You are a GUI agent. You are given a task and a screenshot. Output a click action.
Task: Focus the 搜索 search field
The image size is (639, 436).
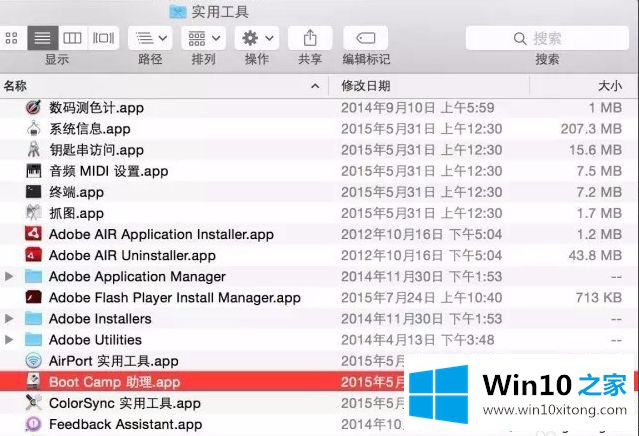click(x=547, y=38)
